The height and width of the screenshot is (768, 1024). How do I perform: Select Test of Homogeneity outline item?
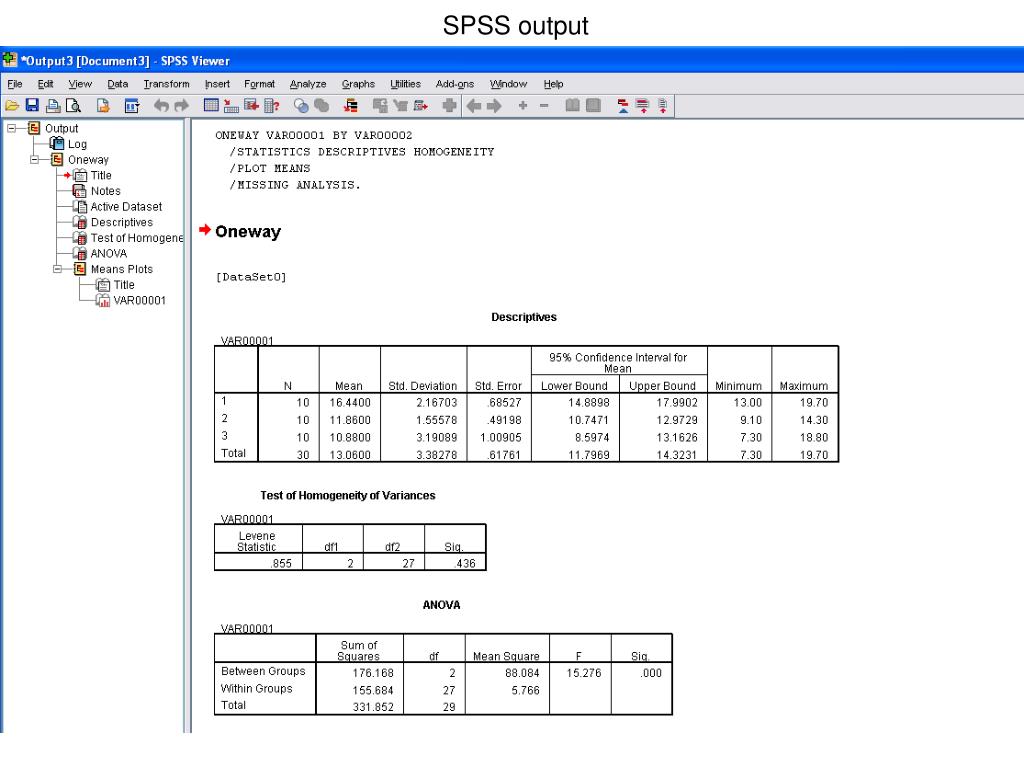click(136, 238)
